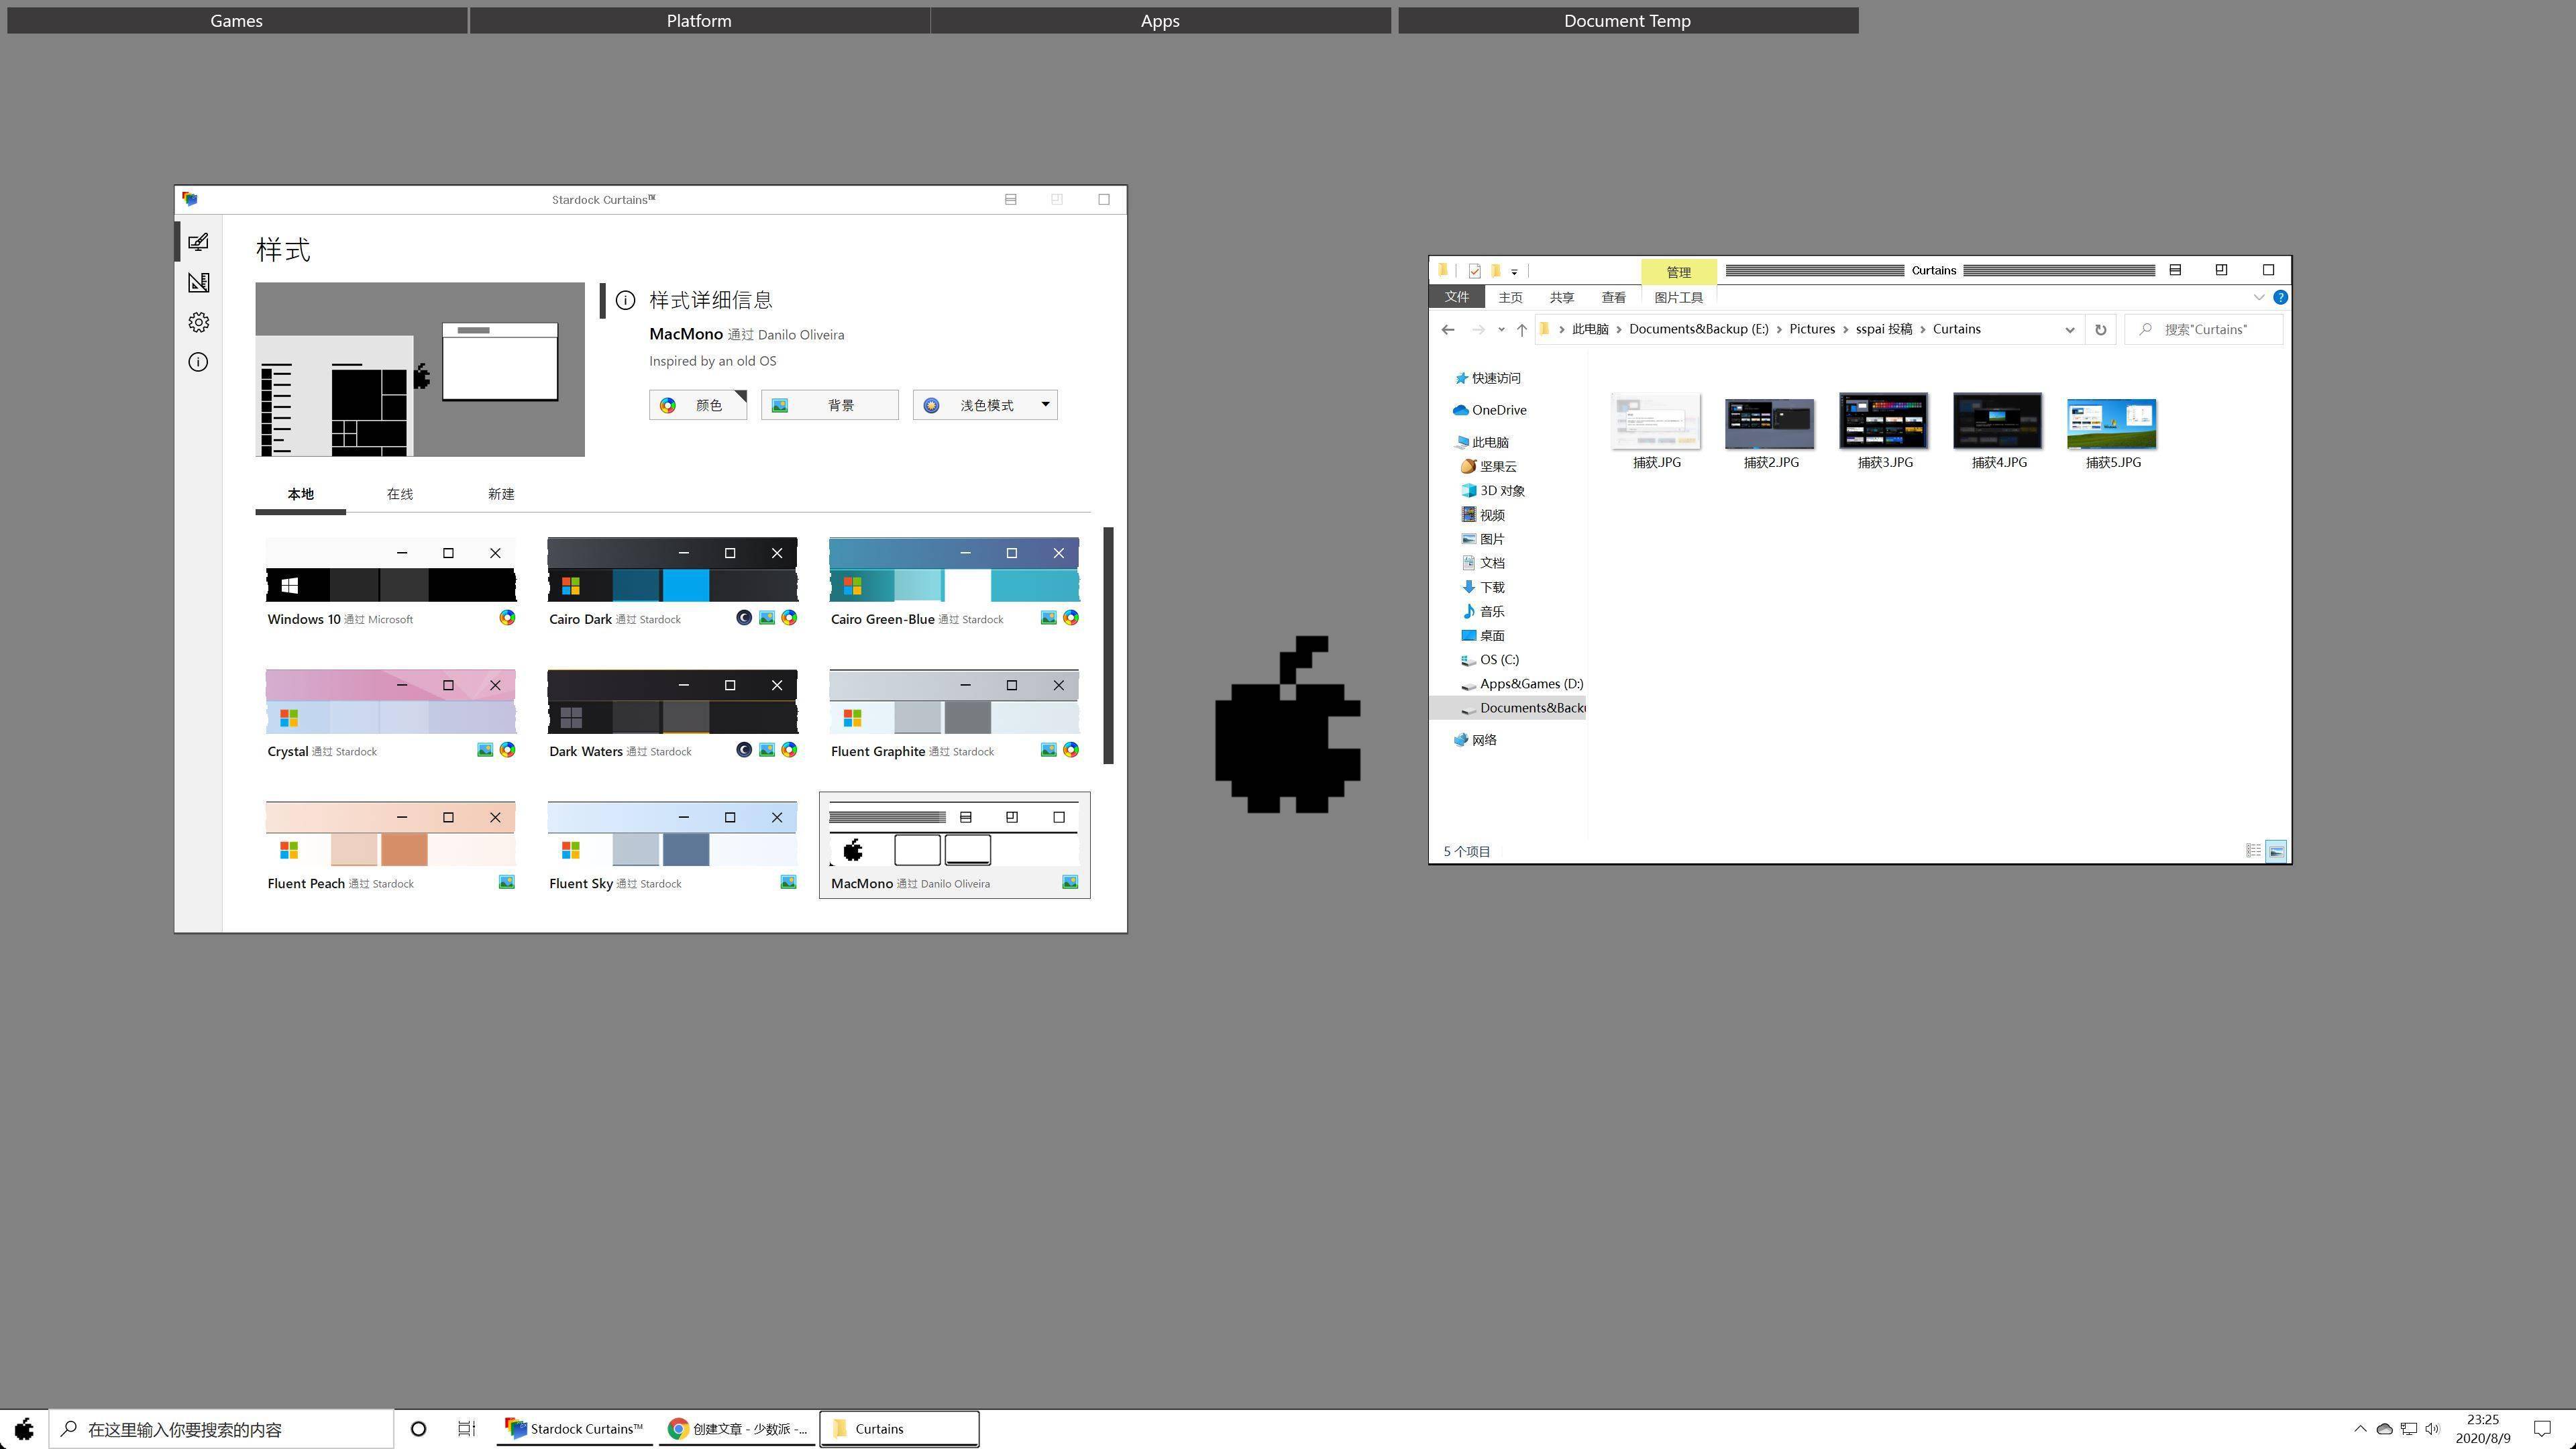Open 下载 in navigation pane

[x=1483, y=587]
